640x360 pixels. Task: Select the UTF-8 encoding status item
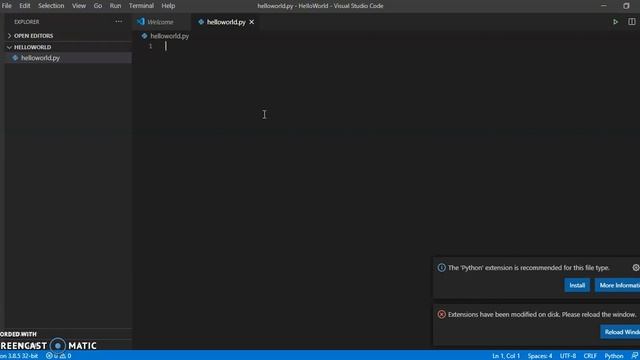[x=568, y=356]
